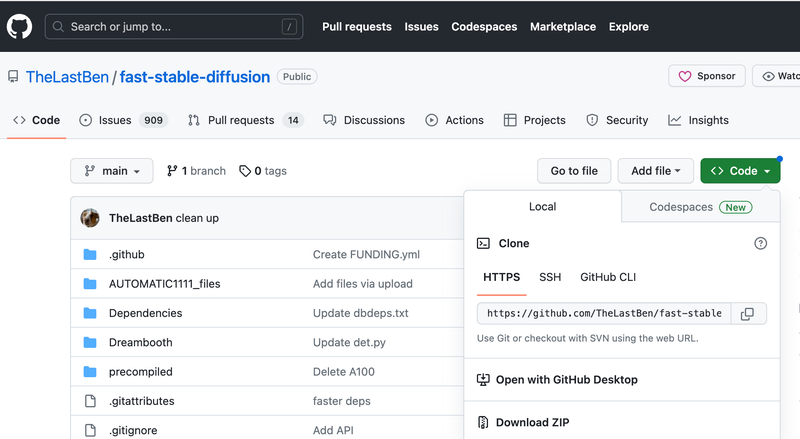Click the AUTOMATIC1111_files folder icon
This screenshot has width=800, height=439.
pos(90,284)
